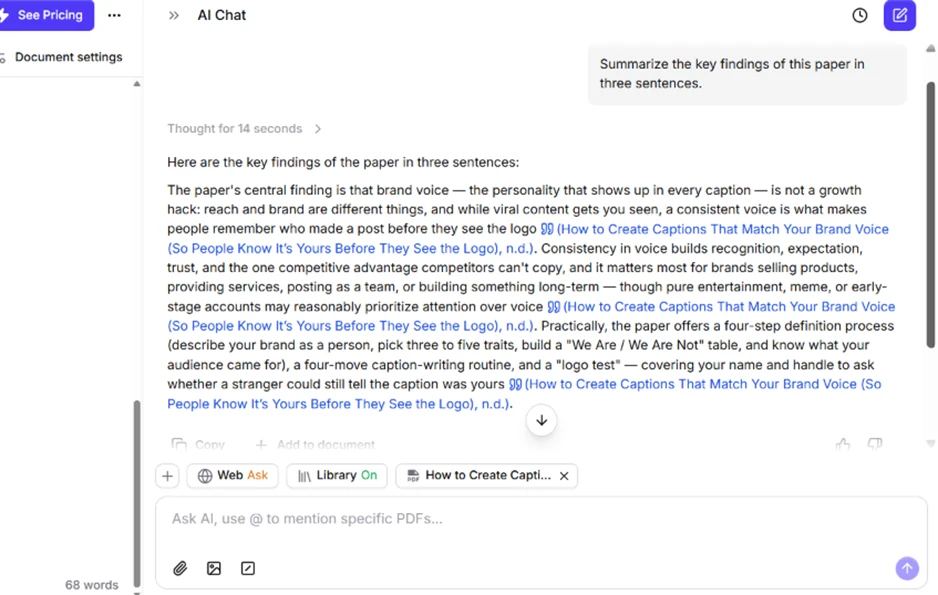Click the attach file paperclip icon
Screen dimensions: 938x595
(180, 568)
